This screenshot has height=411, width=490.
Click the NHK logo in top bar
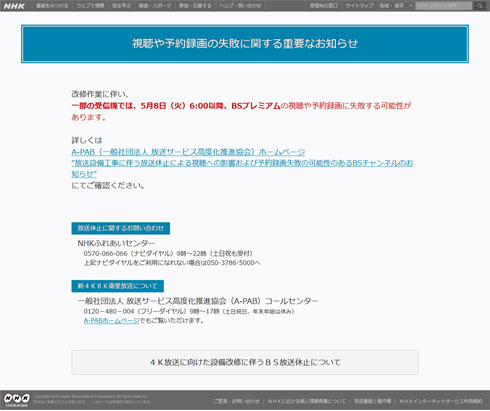pos(14,6)
